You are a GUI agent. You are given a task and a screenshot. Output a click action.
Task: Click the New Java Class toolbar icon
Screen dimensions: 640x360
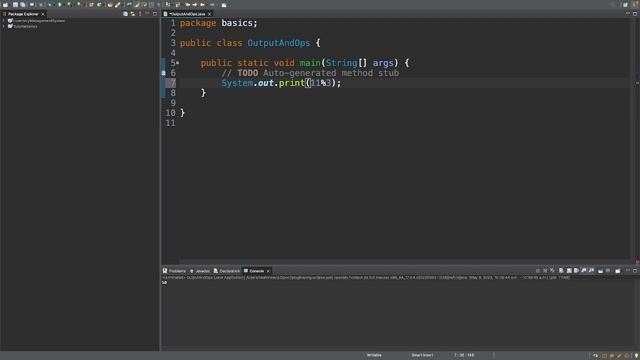99,4
